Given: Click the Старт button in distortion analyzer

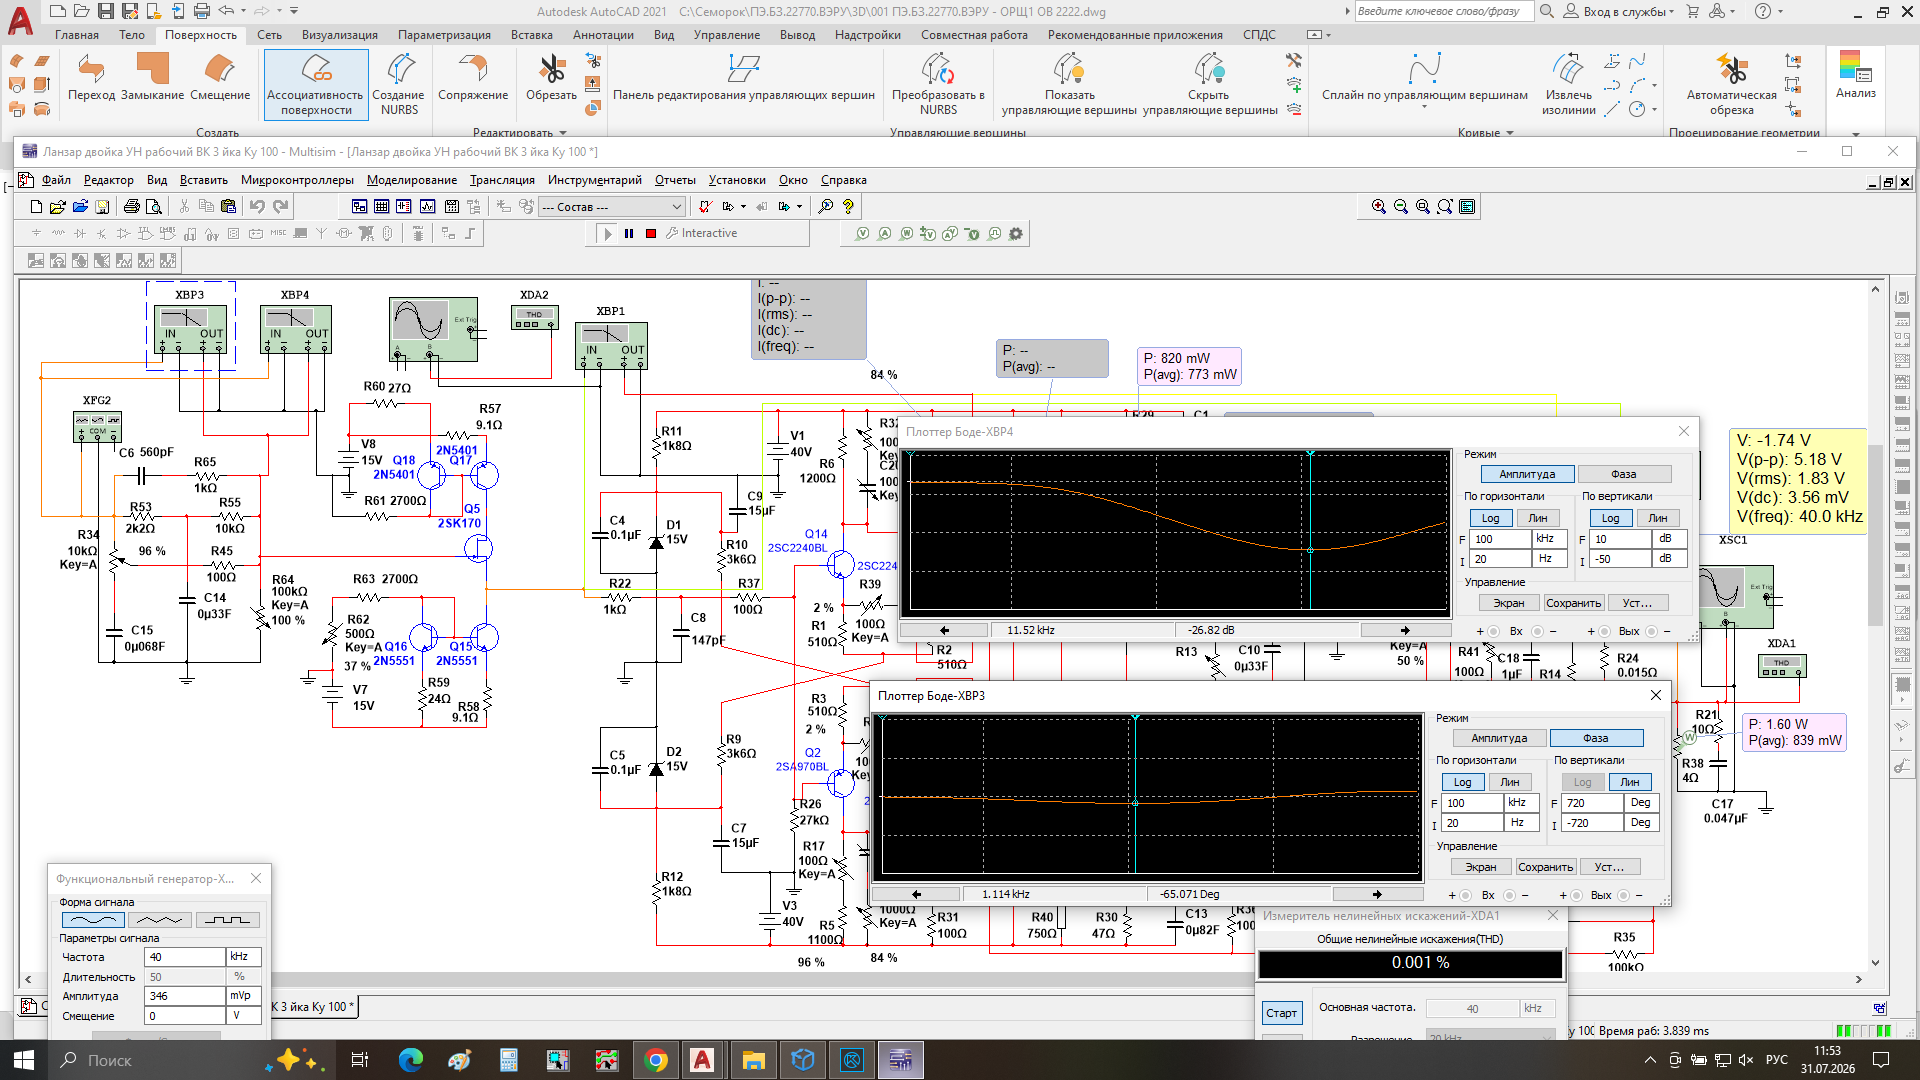Looking at the screenshot, I should click(1281, 1013).
